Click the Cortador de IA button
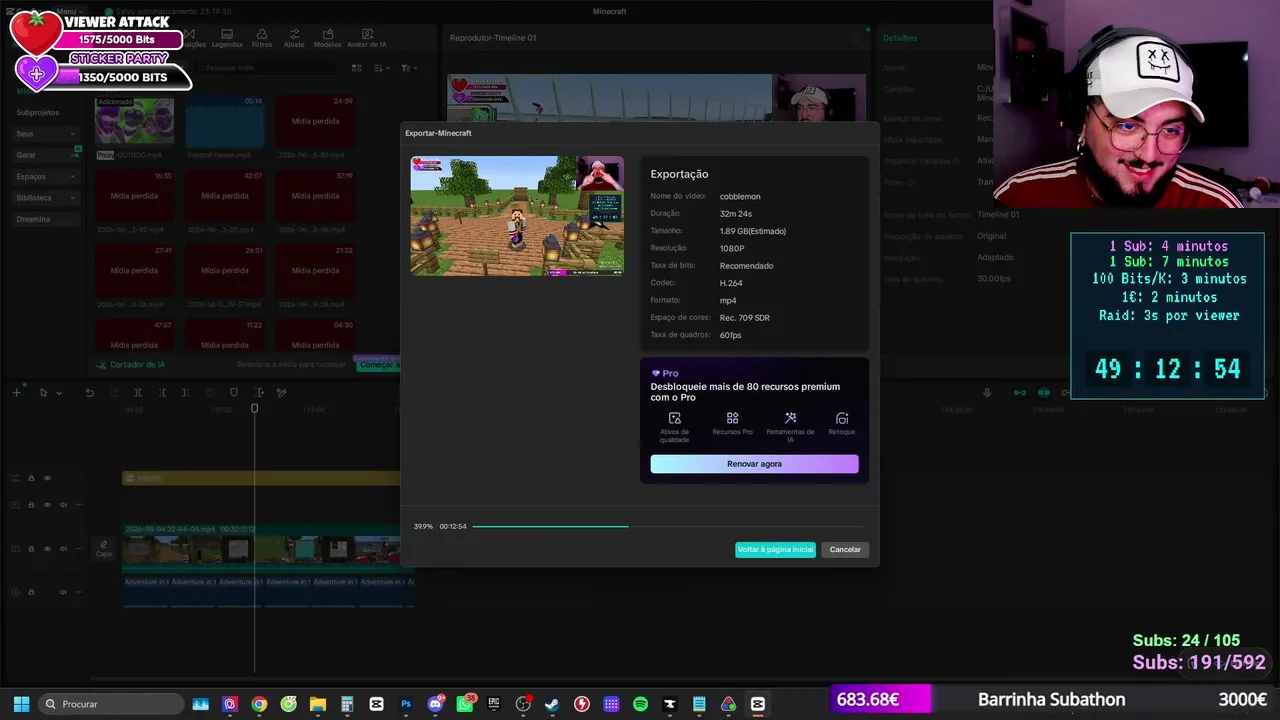1280x720 pixels. (131, 365)
